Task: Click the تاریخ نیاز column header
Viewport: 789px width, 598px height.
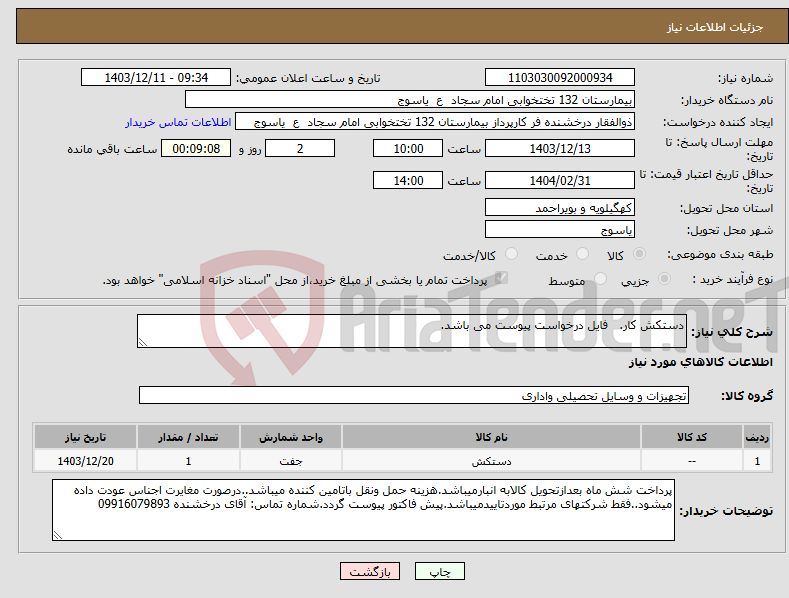Action: point(86,437)
